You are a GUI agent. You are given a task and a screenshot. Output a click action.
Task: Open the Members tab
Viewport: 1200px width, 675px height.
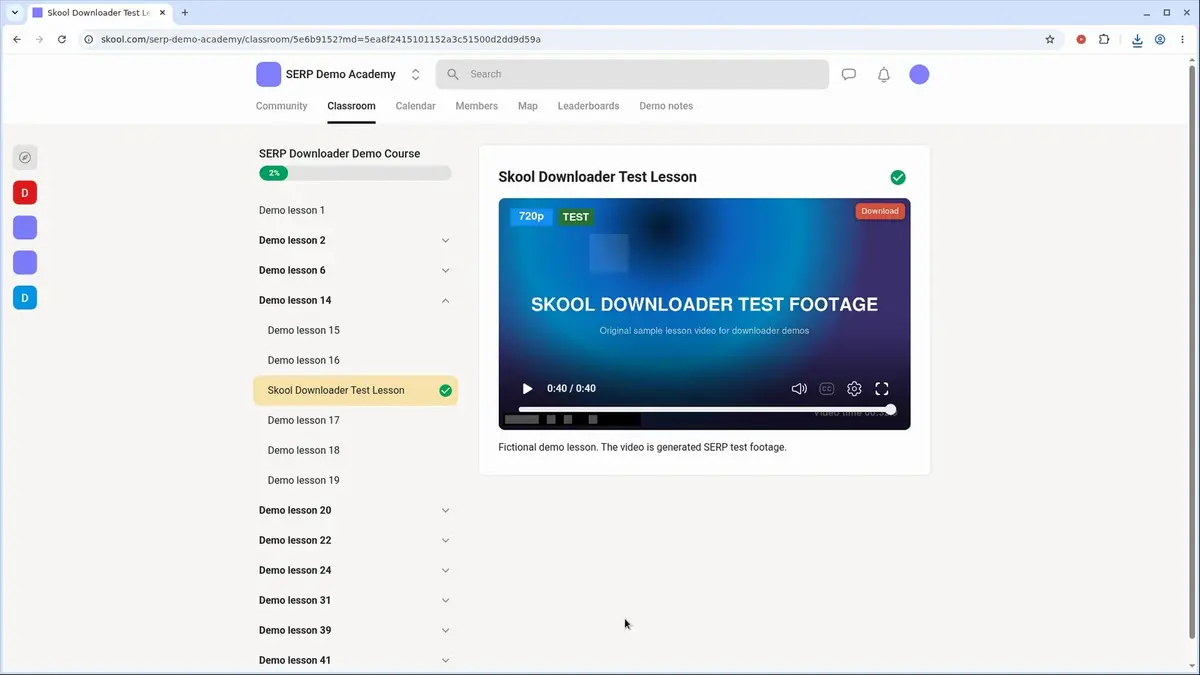tap(476, 106)
